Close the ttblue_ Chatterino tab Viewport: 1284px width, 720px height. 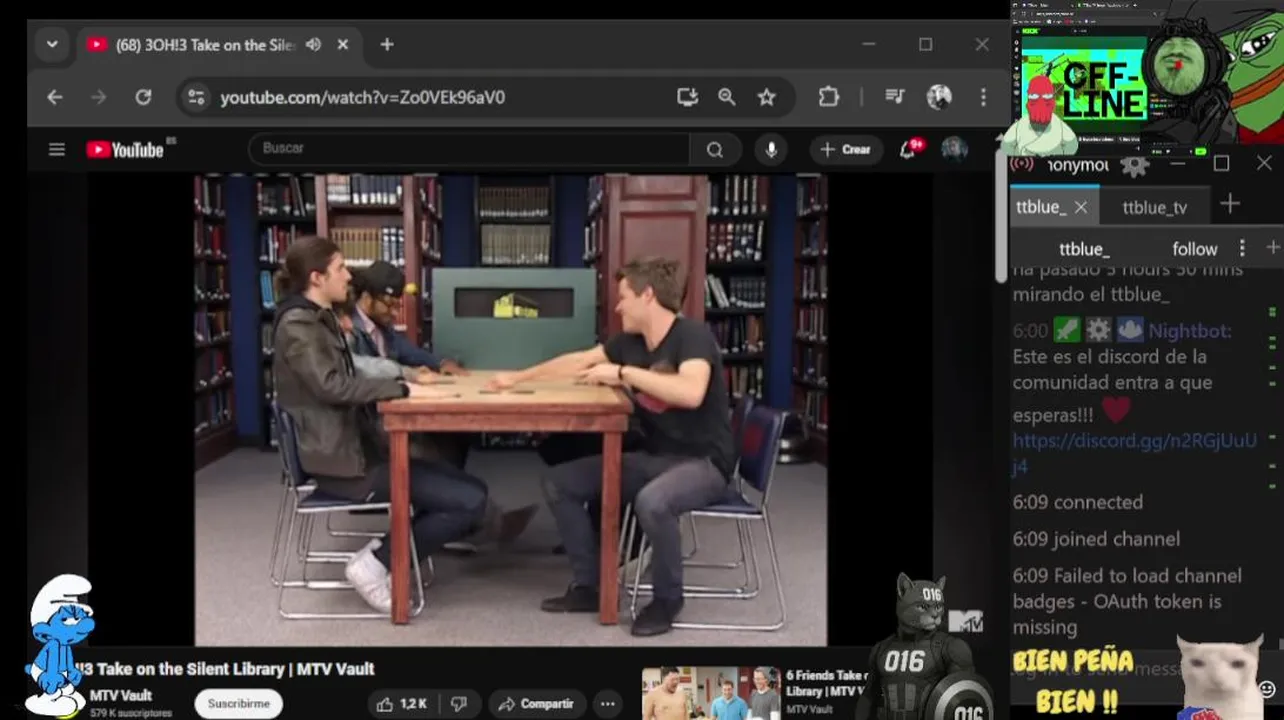click(x=1080, y=207)
